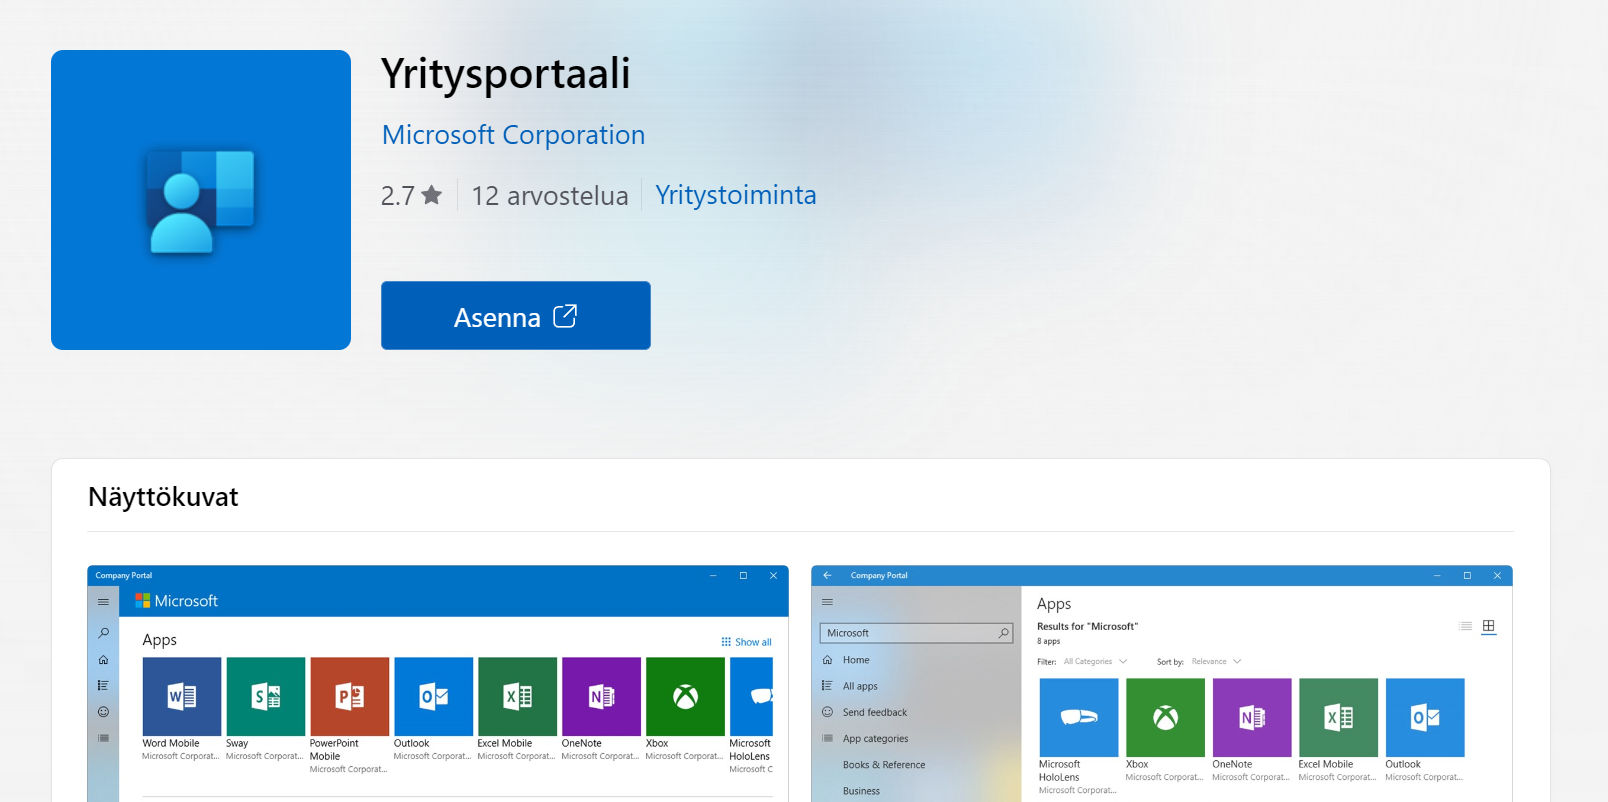
Task: Click the Asenna install button
Action: [x=515, y=316]
